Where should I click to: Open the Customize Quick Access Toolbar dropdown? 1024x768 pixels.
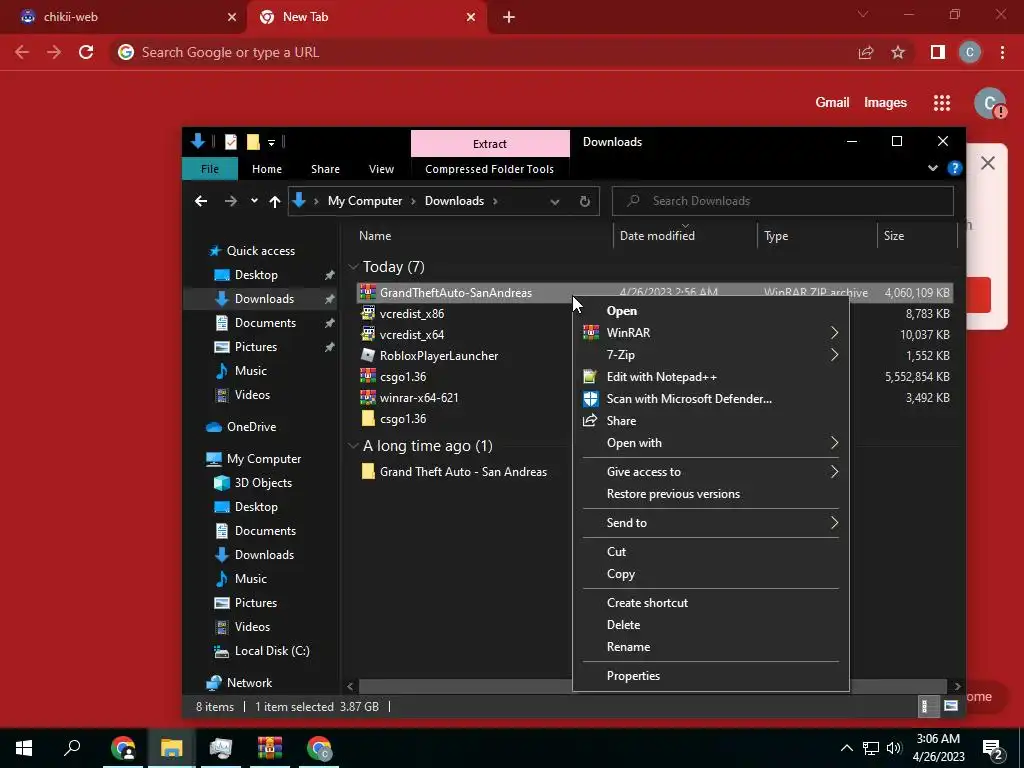click(x=271, y=142)
